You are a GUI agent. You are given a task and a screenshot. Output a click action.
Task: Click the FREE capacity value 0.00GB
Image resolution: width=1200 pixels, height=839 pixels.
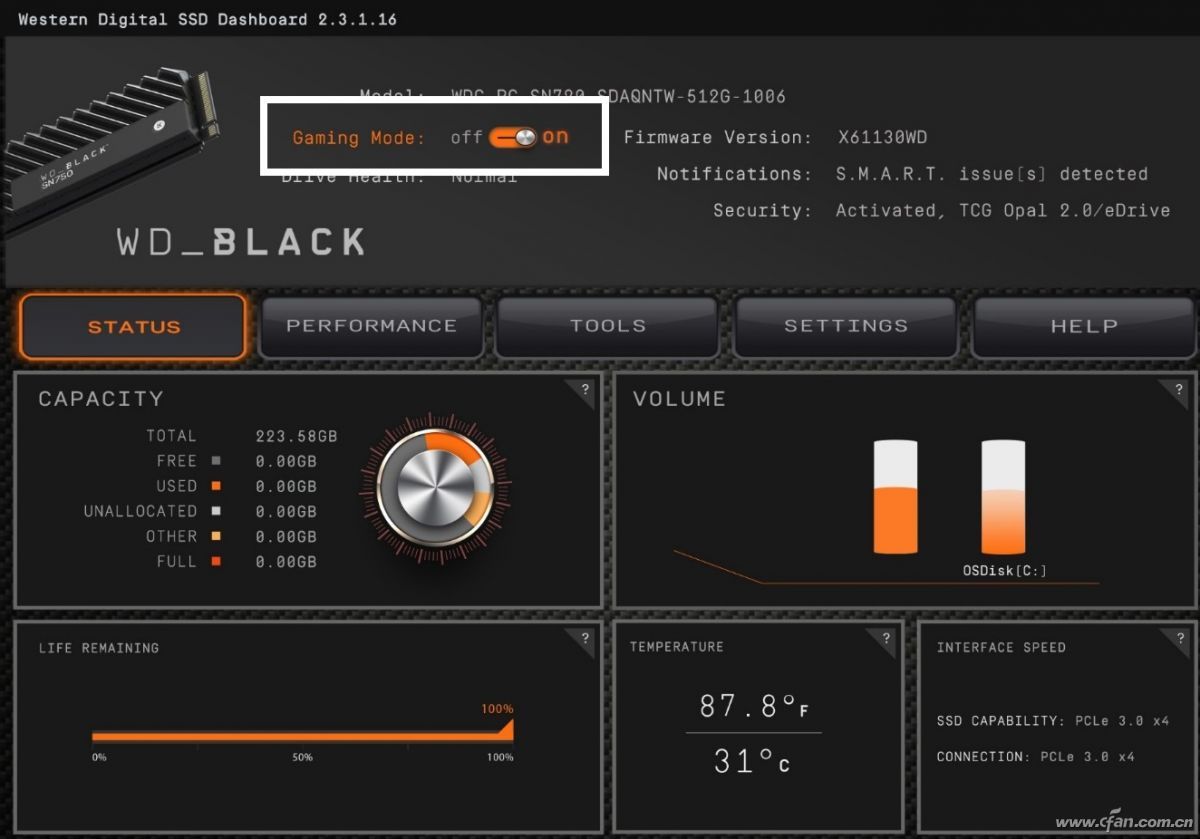click(x=286, y=461)
